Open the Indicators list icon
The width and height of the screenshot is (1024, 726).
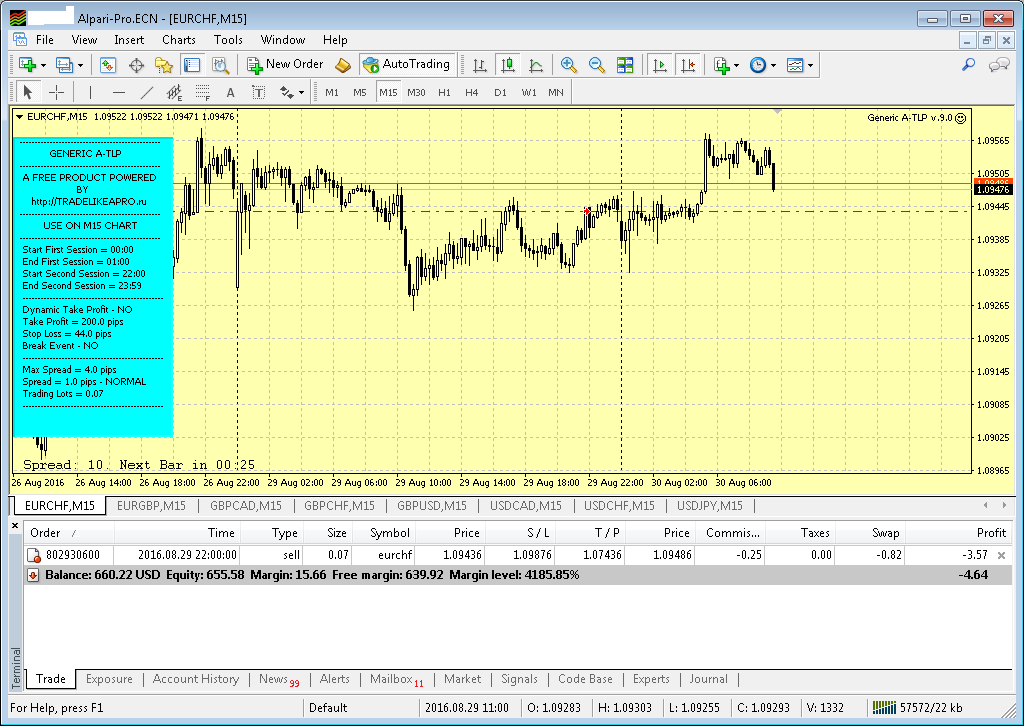(721, 65)
